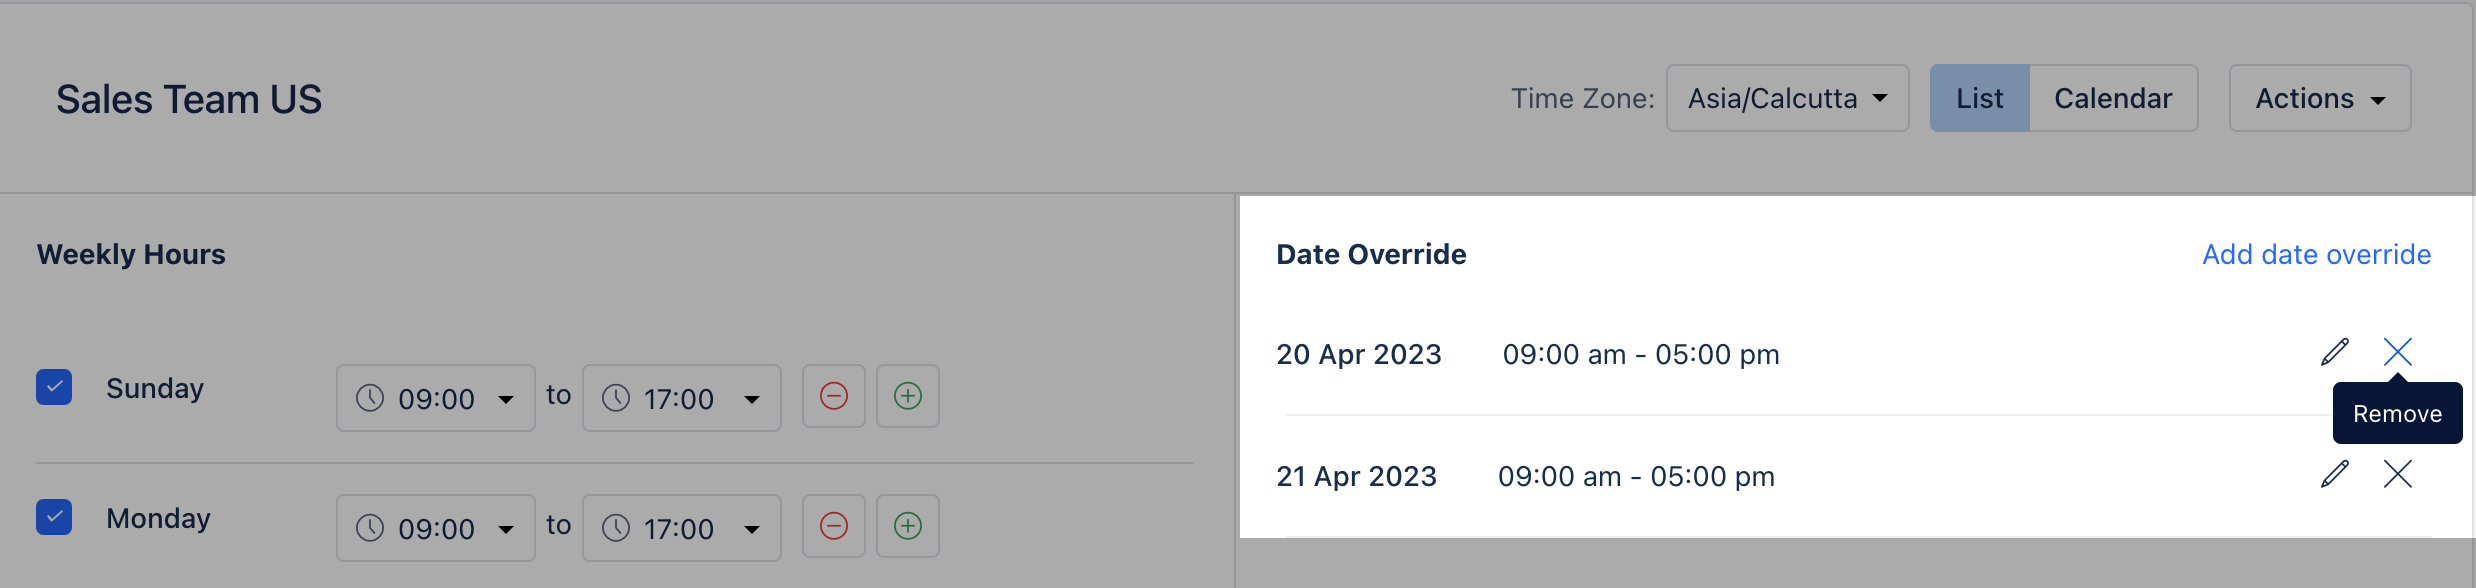This screenshot has width=2476, height=588.
Task: Open Sunday end time 17:00 dropdown
Action: pyautogui.click(x=682, y=398)
